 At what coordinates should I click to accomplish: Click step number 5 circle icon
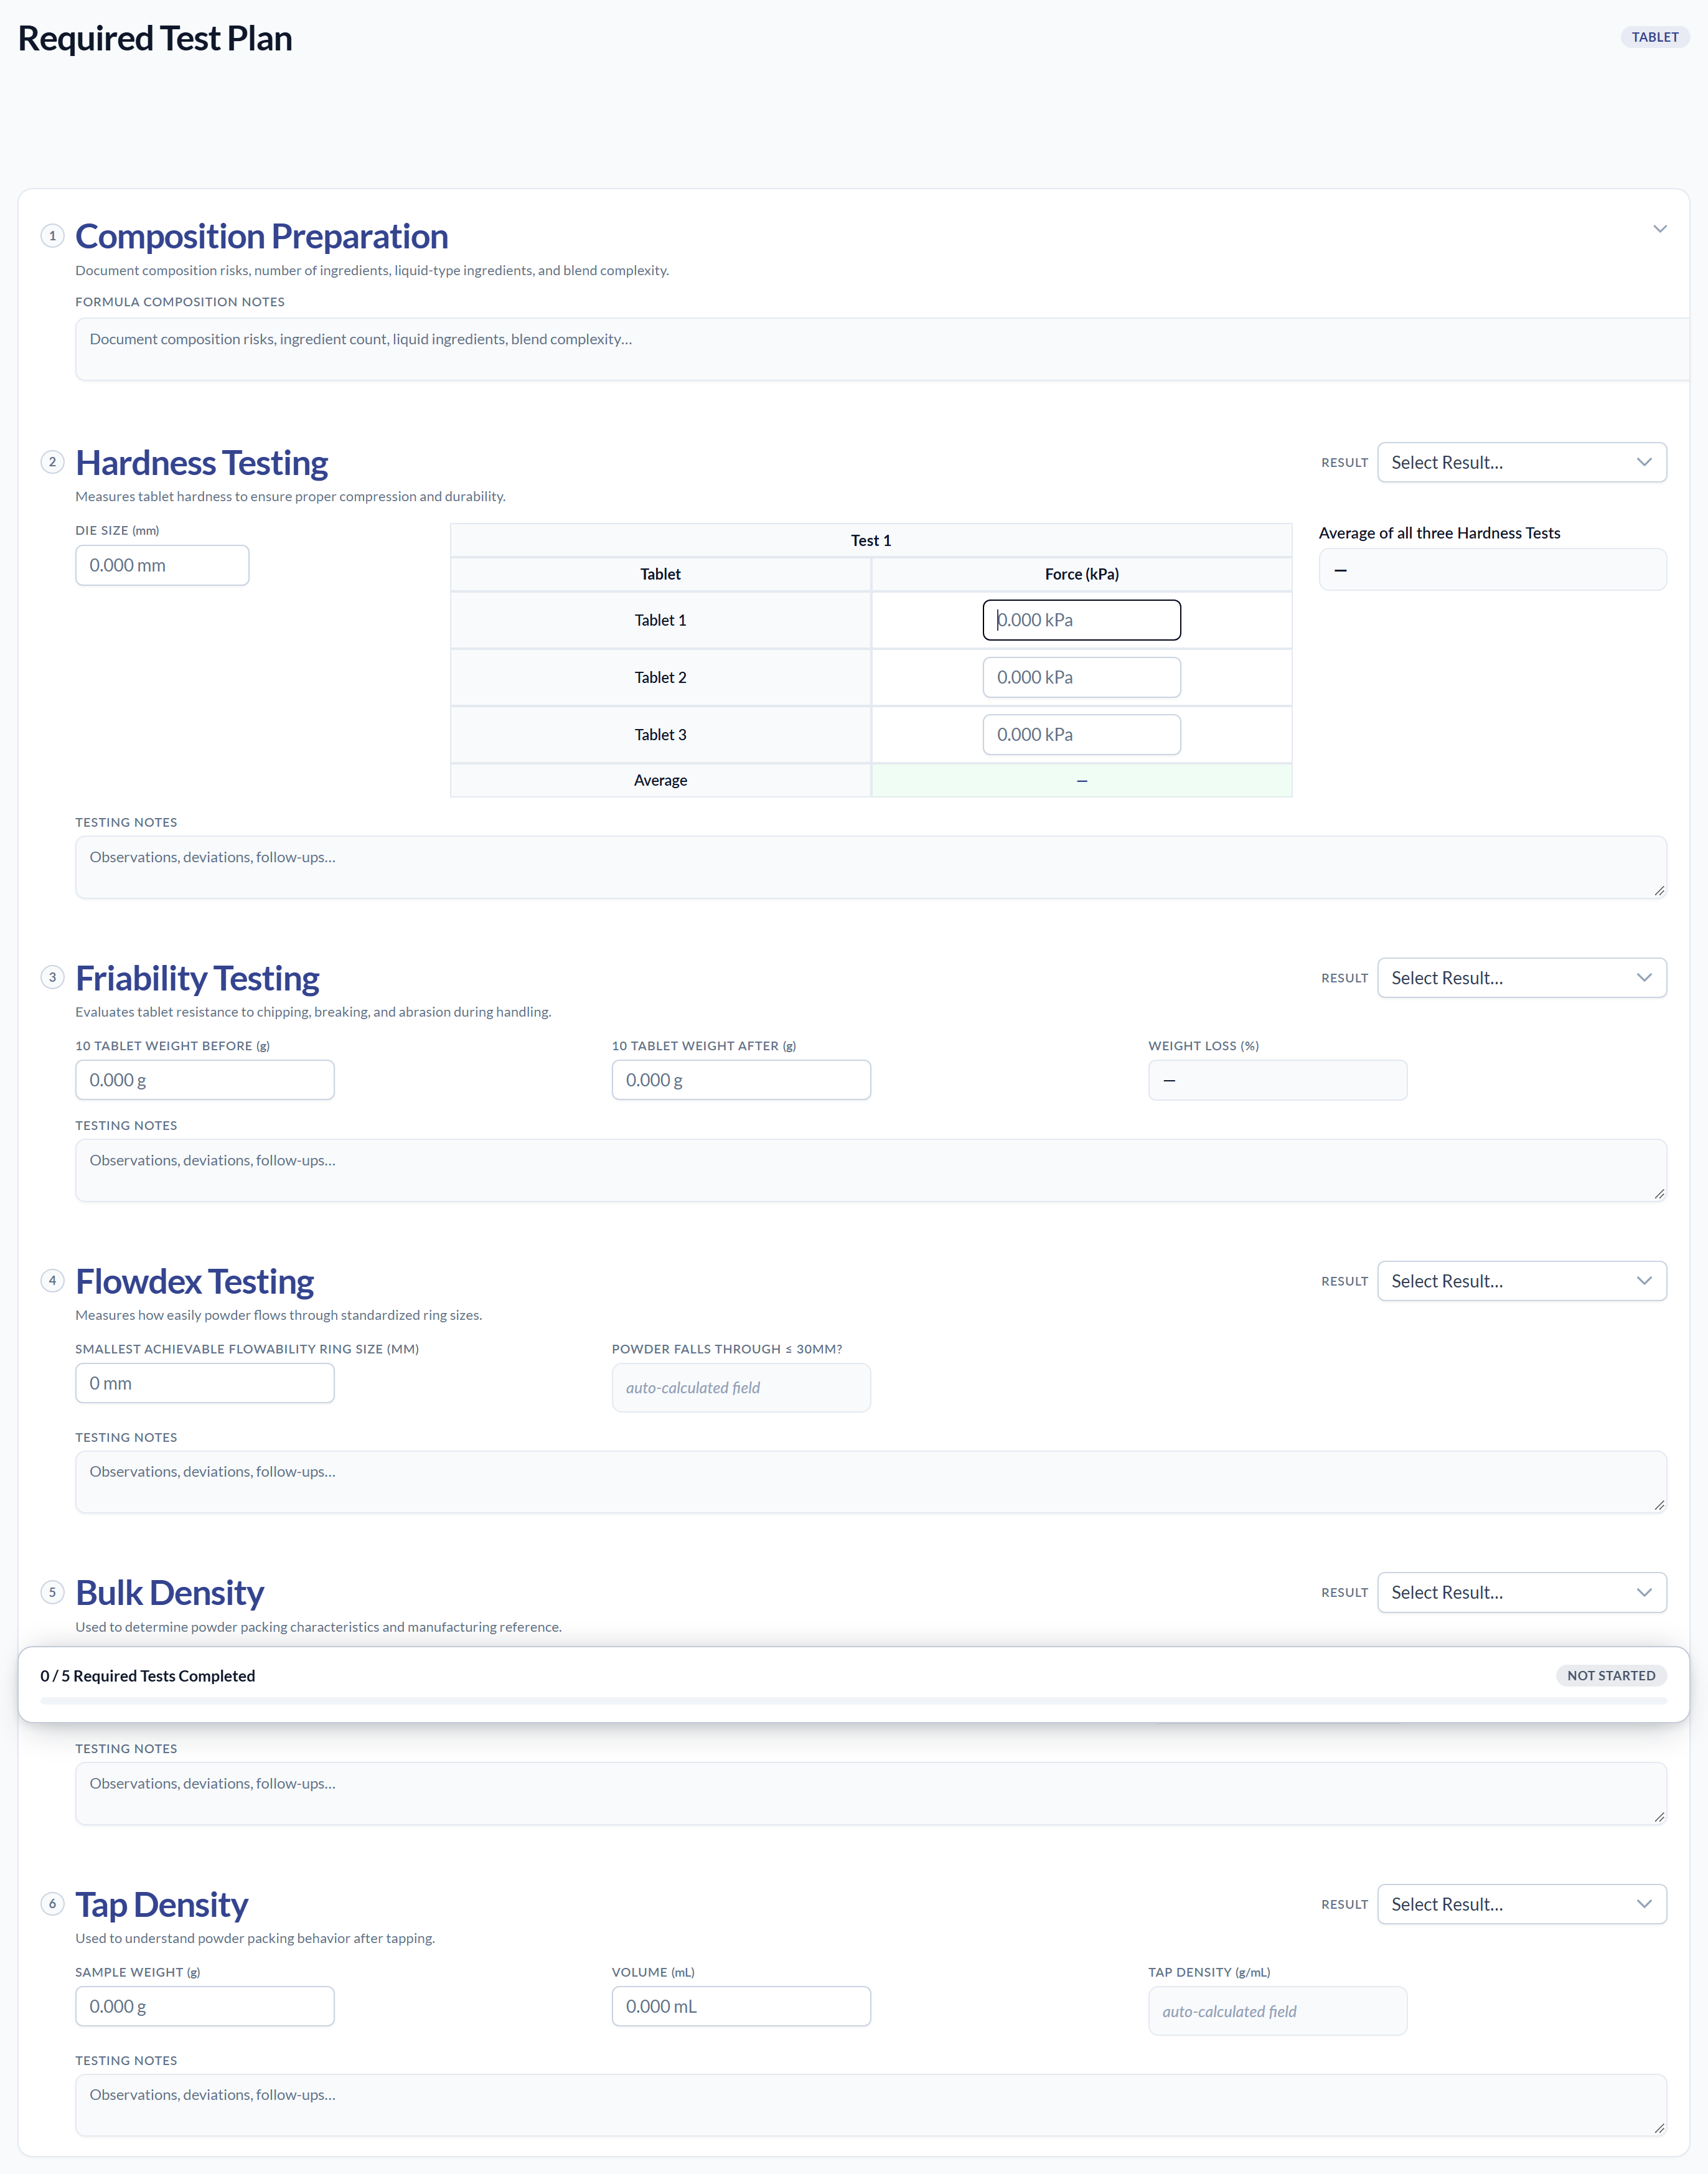(52, 1592)
